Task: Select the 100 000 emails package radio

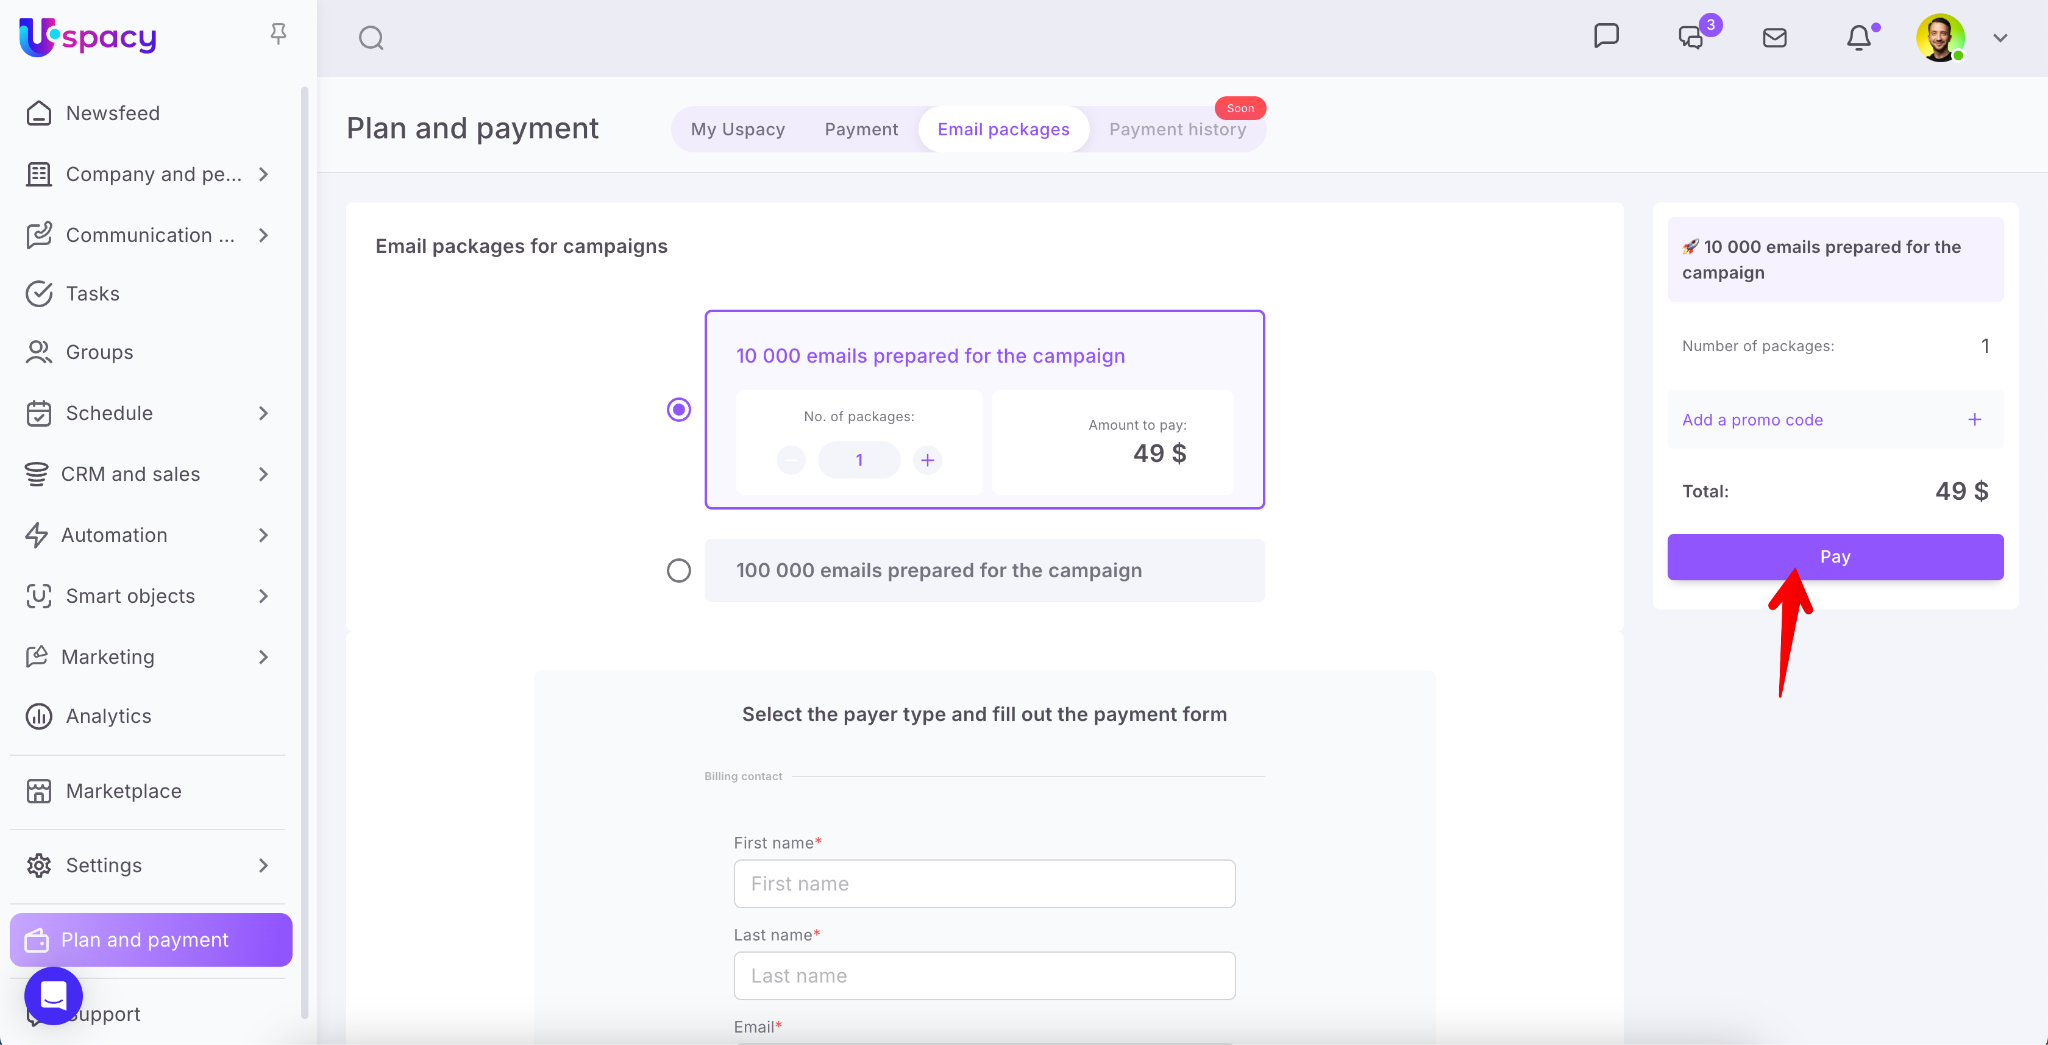Action: click(x=679, y=570)
